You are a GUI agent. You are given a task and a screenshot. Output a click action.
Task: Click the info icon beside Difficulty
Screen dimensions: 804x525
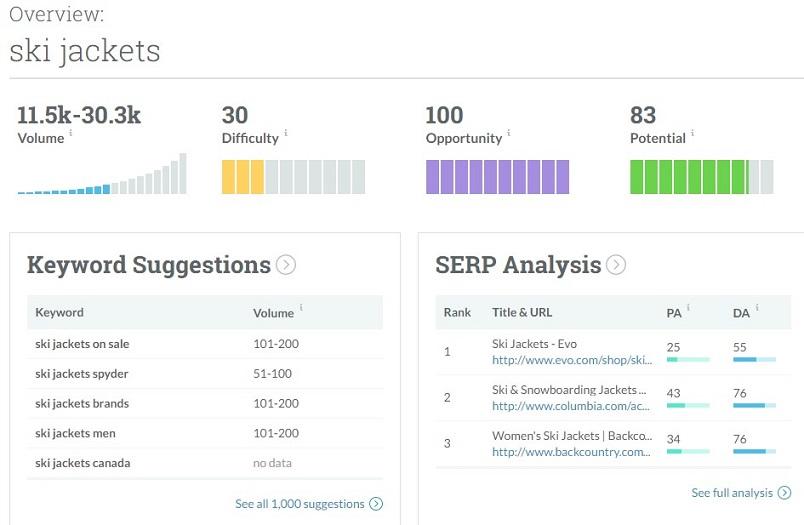[x=286, y=134]
